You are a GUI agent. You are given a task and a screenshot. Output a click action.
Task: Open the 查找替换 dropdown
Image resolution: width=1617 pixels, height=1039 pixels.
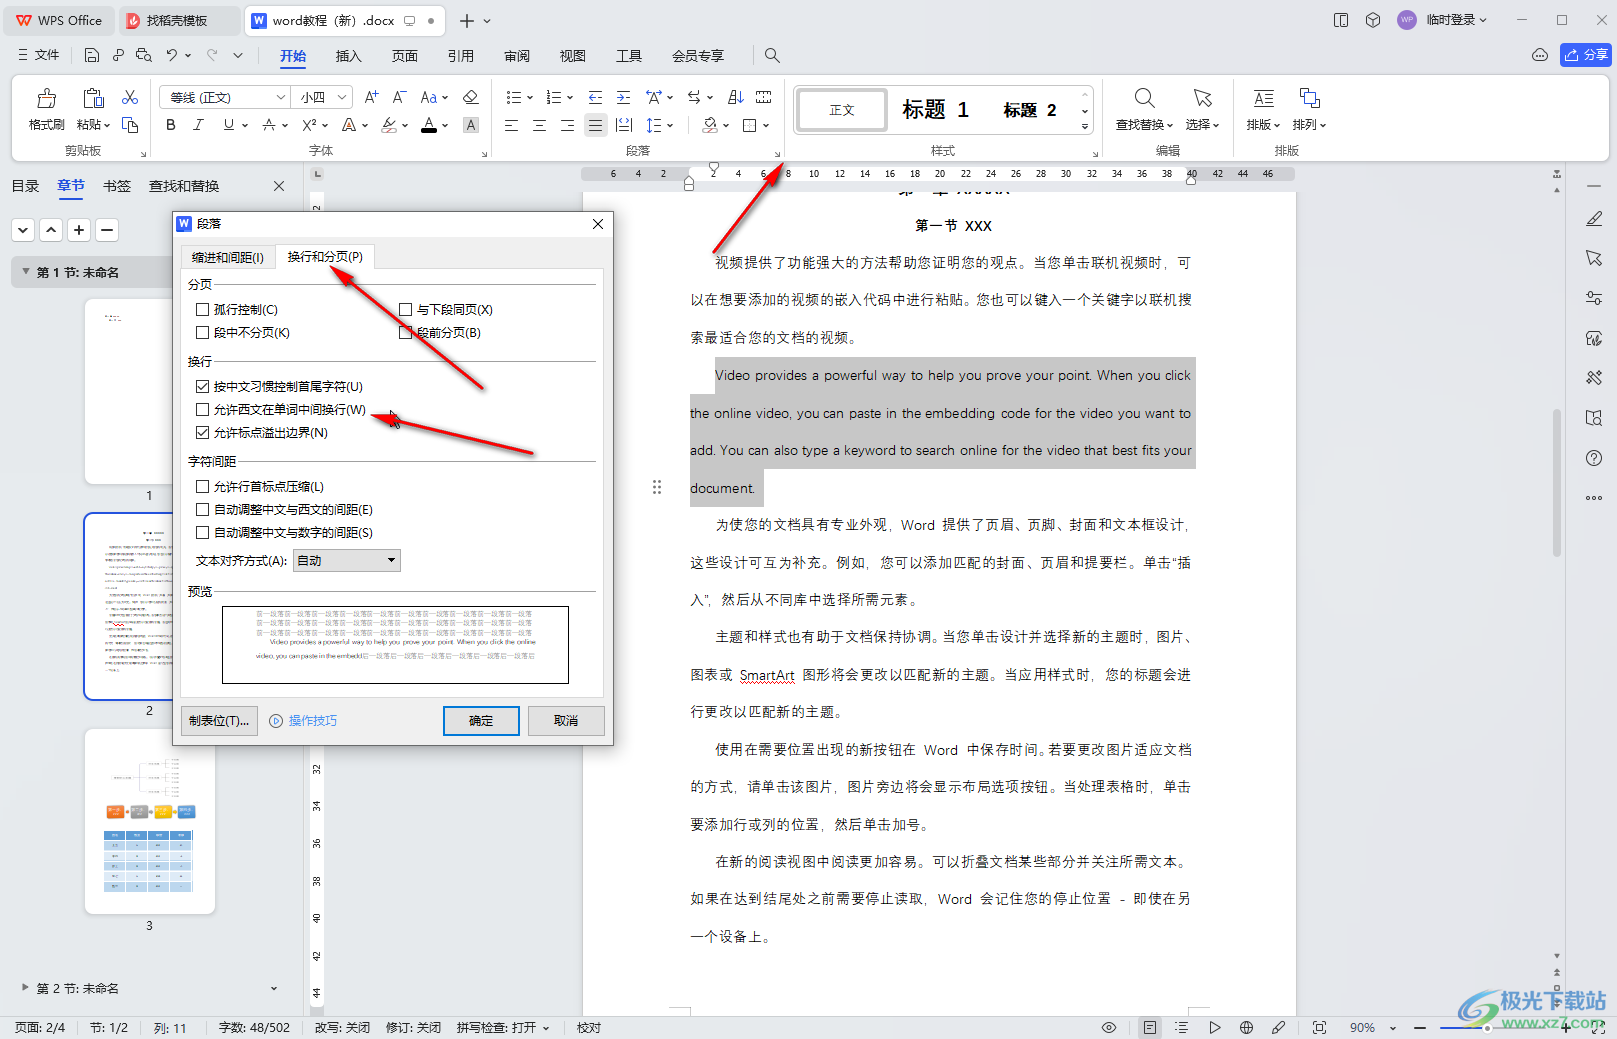(1144, 125)
